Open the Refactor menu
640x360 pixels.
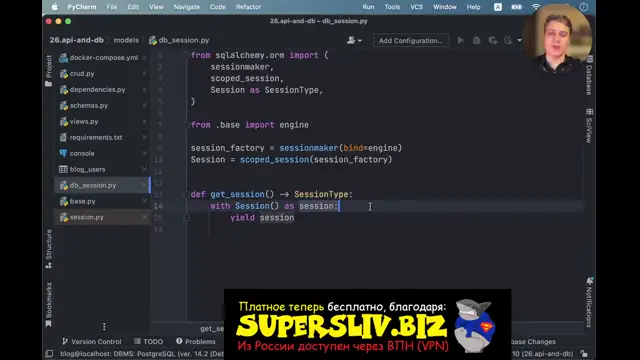coord(248,7)
